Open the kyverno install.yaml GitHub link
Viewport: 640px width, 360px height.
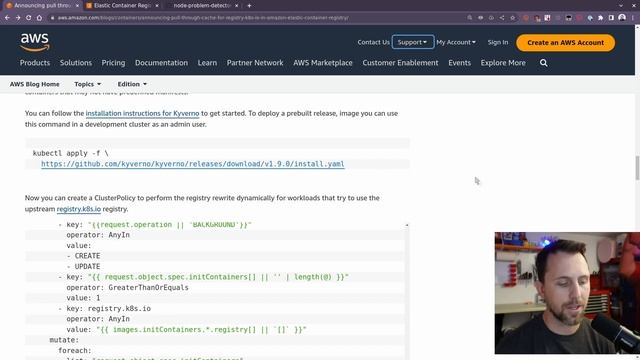[x=193, y=164]
